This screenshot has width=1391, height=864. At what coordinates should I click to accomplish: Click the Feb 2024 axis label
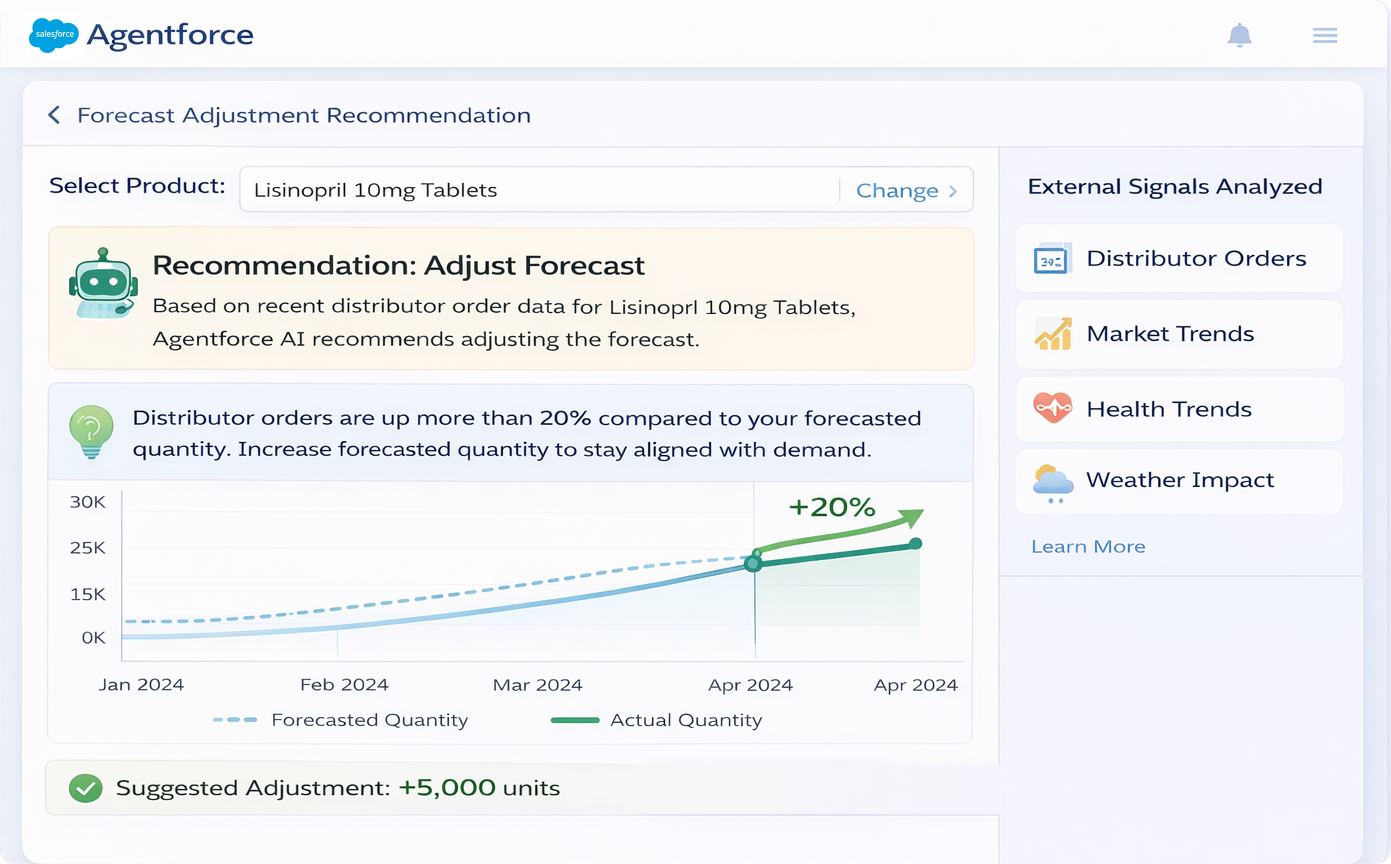(x=344, y=685)
